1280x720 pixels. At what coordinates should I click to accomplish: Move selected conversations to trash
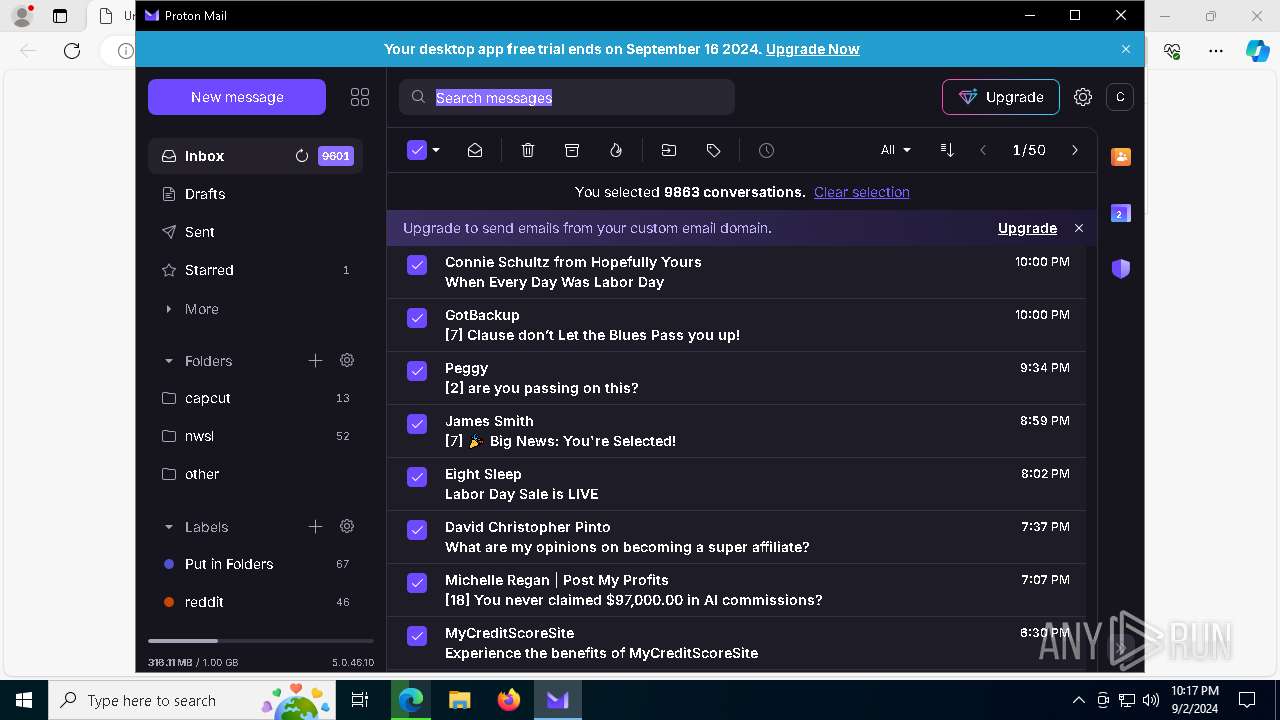click(528, 150)
